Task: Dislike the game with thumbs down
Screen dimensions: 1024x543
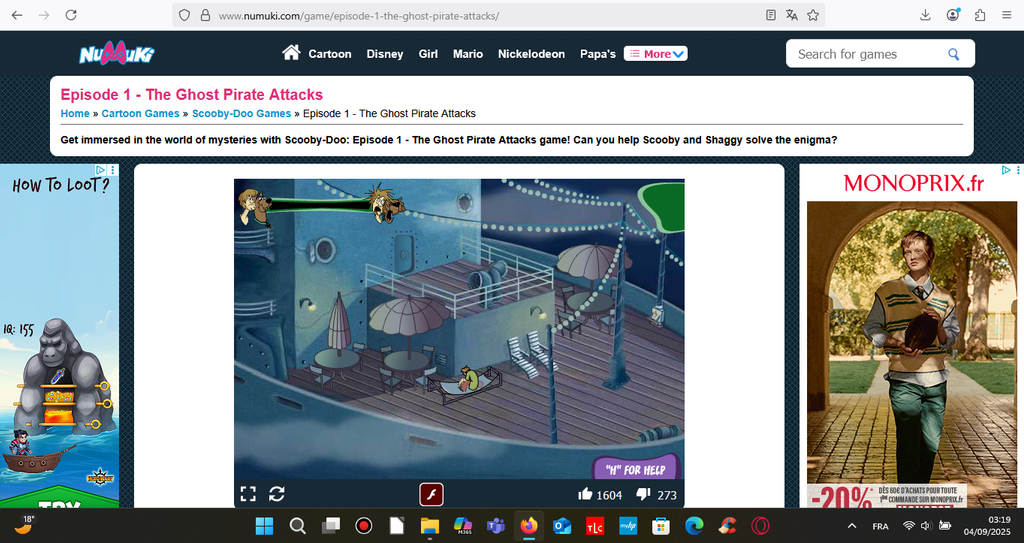Action: click(x=644, y=494)
